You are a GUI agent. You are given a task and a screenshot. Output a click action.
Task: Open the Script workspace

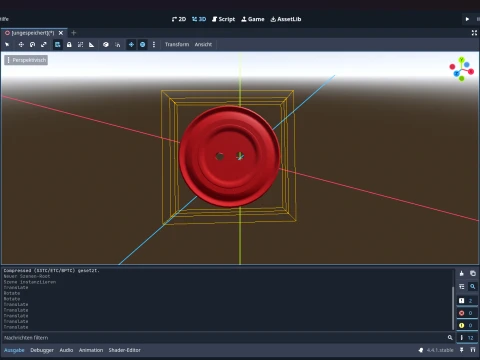pyautogui.click(x=224, y=19)
